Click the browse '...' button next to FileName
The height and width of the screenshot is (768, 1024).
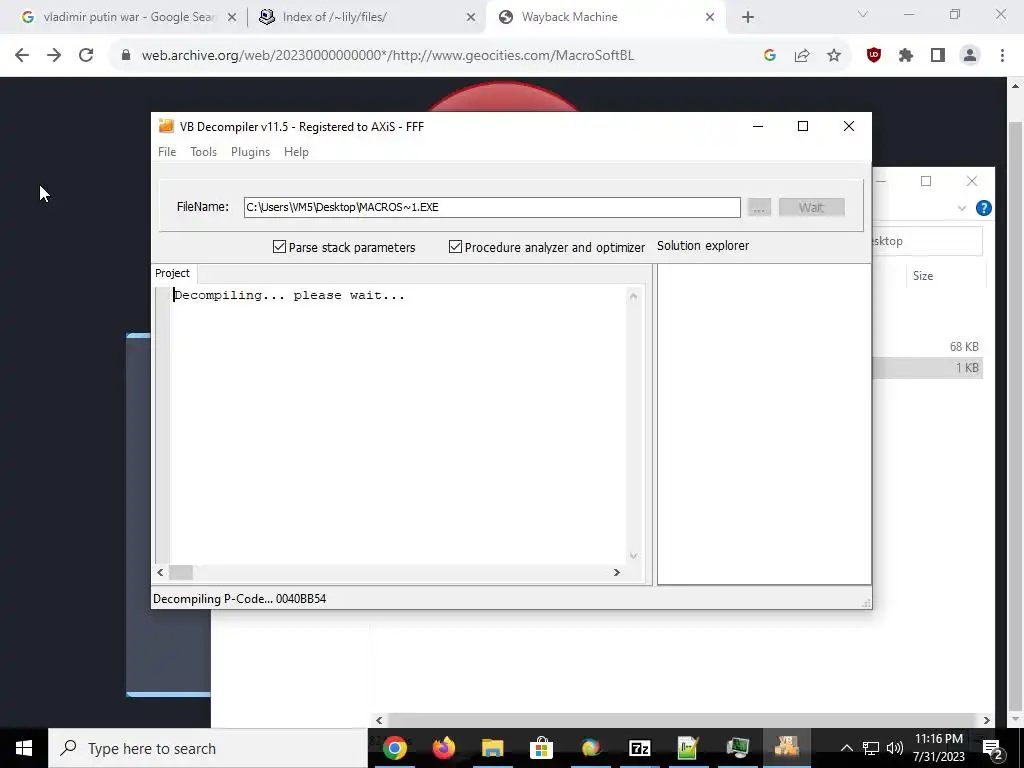click(x=759, y=208)
